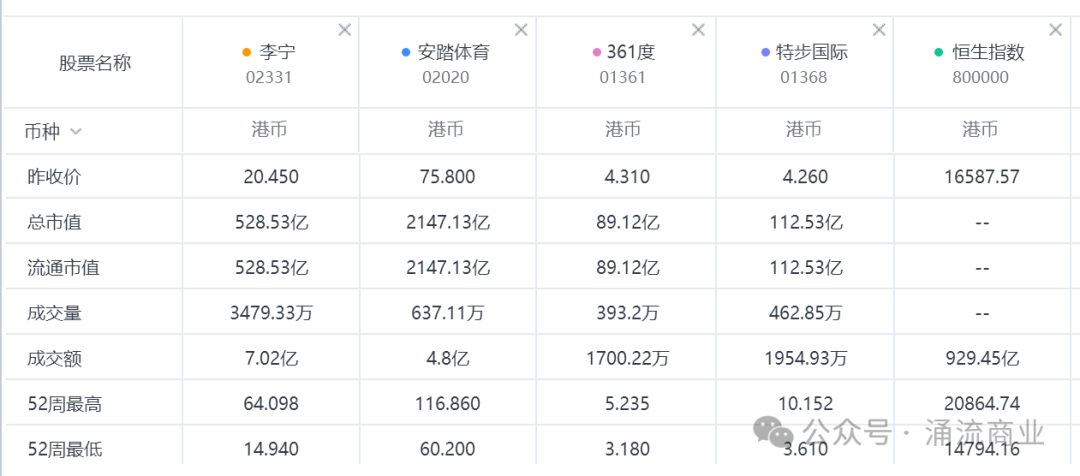This screenshot has height=476, width=1080.
Task: Expand the 币种 currency dropdown arrow
Action: (76, 131)
